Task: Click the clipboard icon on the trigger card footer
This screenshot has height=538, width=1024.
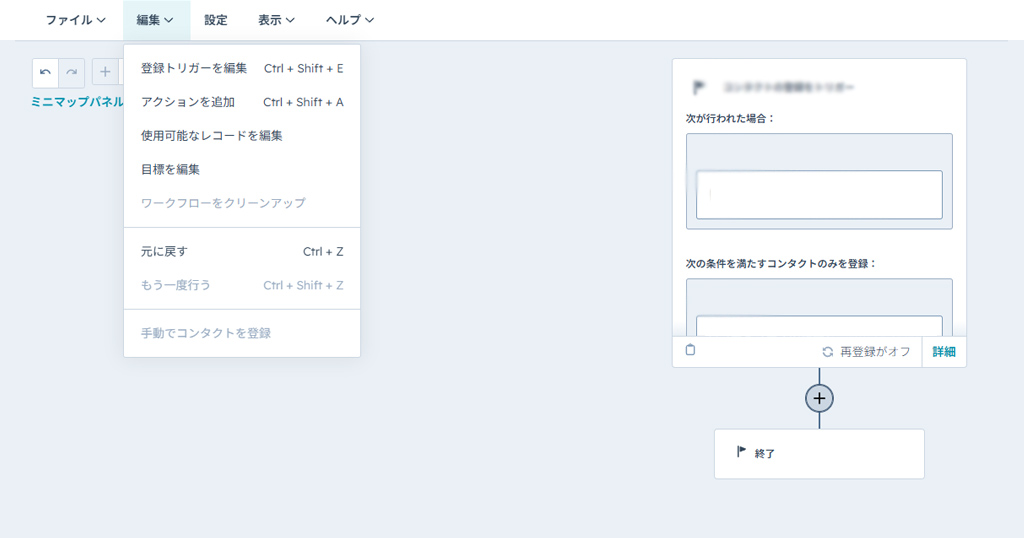Action: [690, 351]
